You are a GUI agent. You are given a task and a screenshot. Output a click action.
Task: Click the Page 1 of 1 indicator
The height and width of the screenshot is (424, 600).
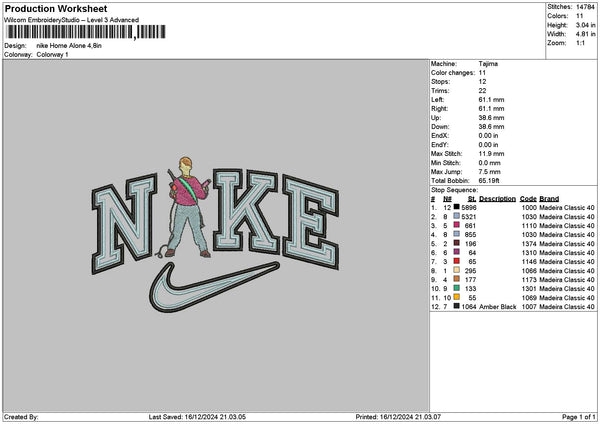(x=579, y=417)
